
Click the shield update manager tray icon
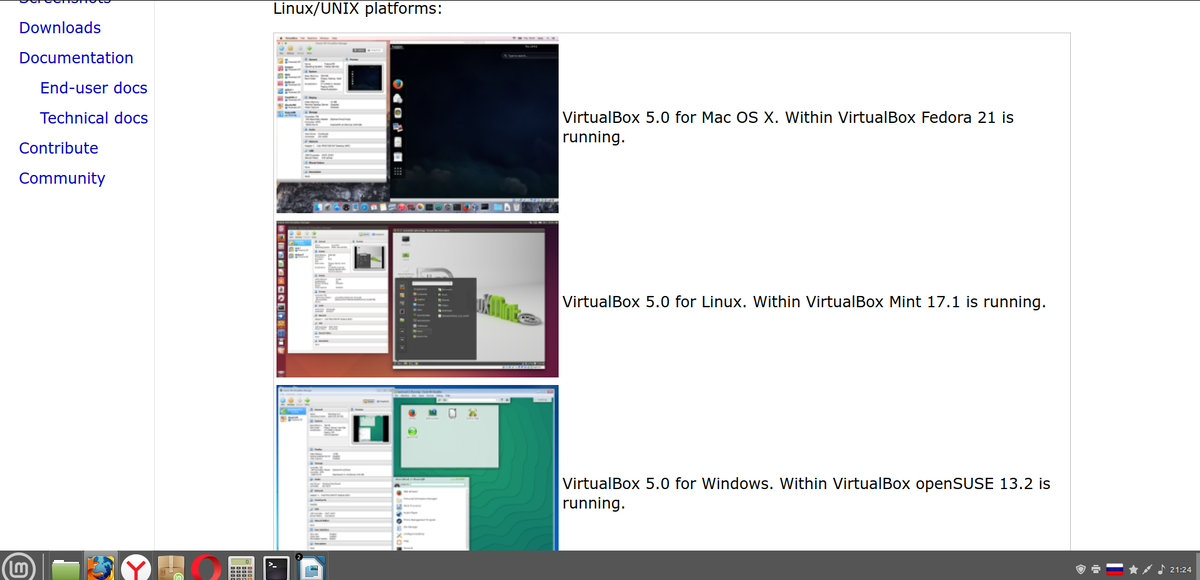(1081, 569)
